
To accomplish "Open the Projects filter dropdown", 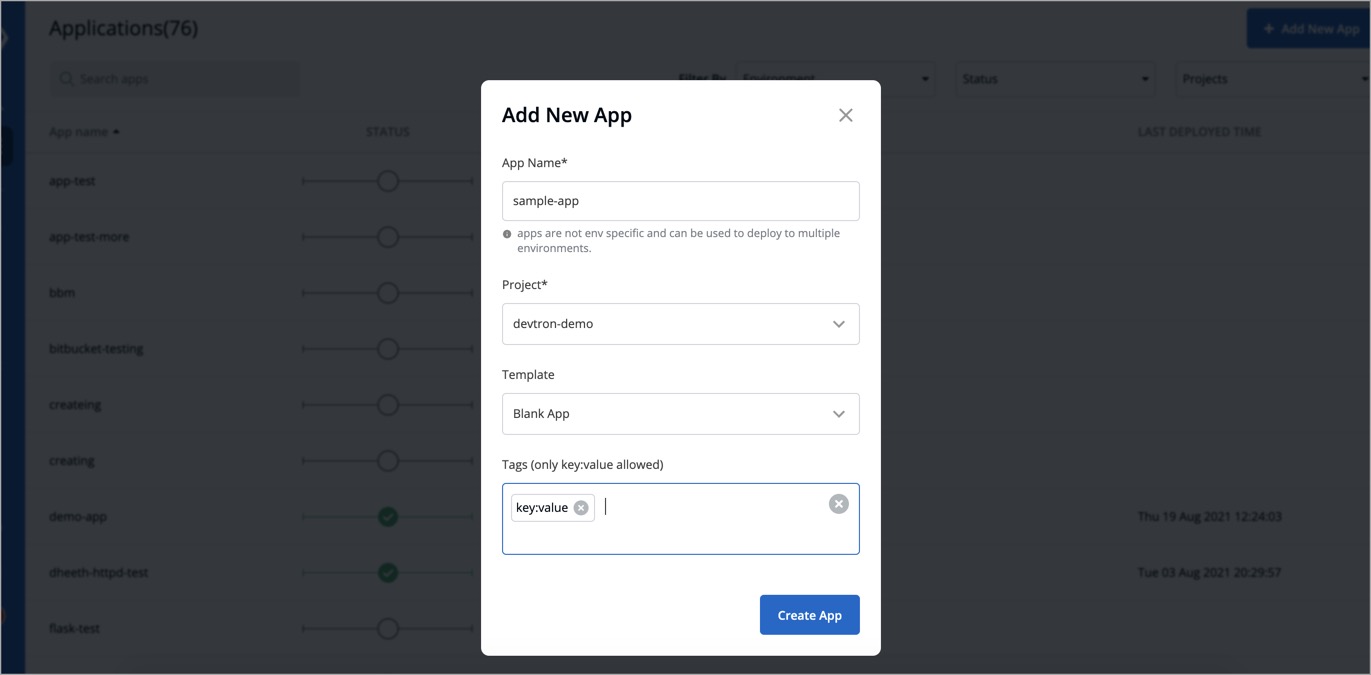I will (1270, 79).
